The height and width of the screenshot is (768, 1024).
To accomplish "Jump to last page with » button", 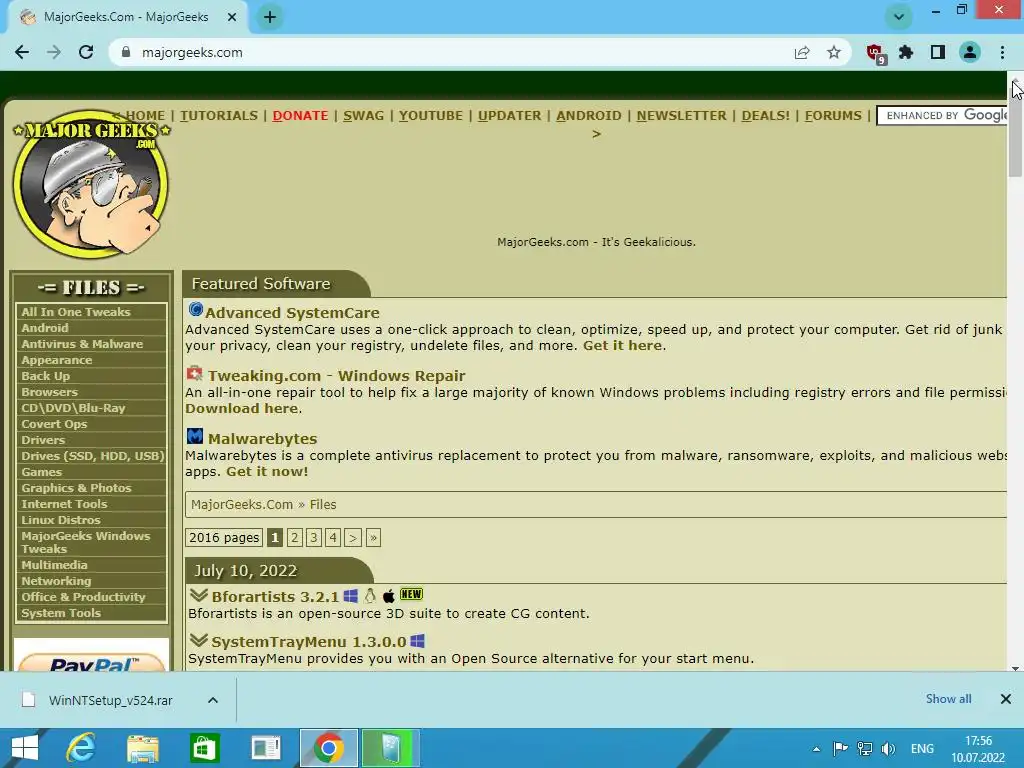I will pos(373,537).
